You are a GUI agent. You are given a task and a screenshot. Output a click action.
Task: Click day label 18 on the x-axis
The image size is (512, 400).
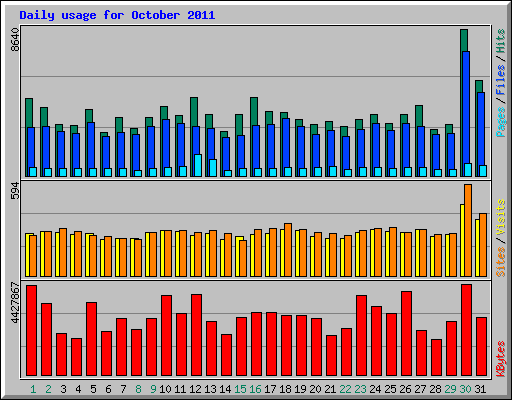(285, 389)
